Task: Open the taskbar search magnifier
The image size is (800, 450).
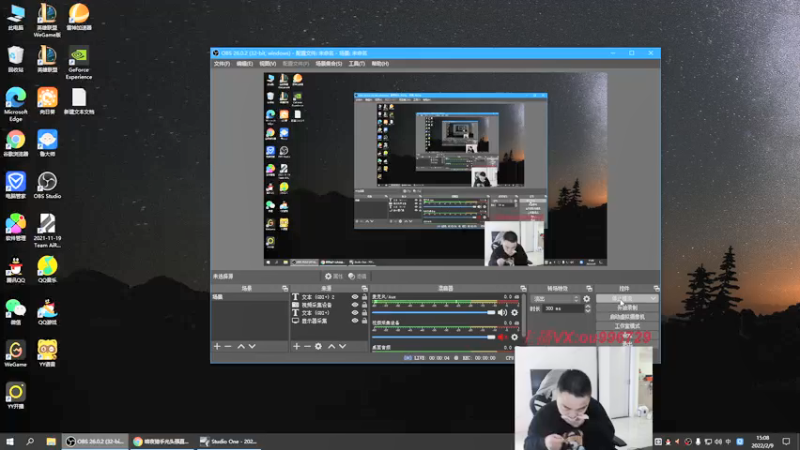Action: click(30, 441)
